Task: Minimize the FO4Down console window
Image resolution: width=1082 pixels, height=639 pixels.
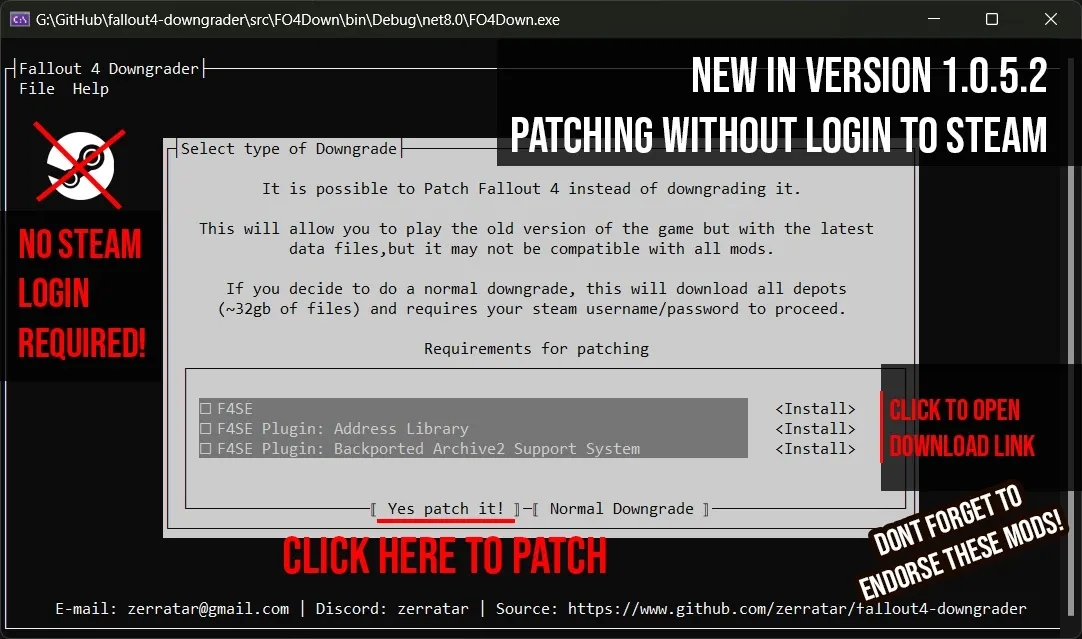Action: click(934, 19)
